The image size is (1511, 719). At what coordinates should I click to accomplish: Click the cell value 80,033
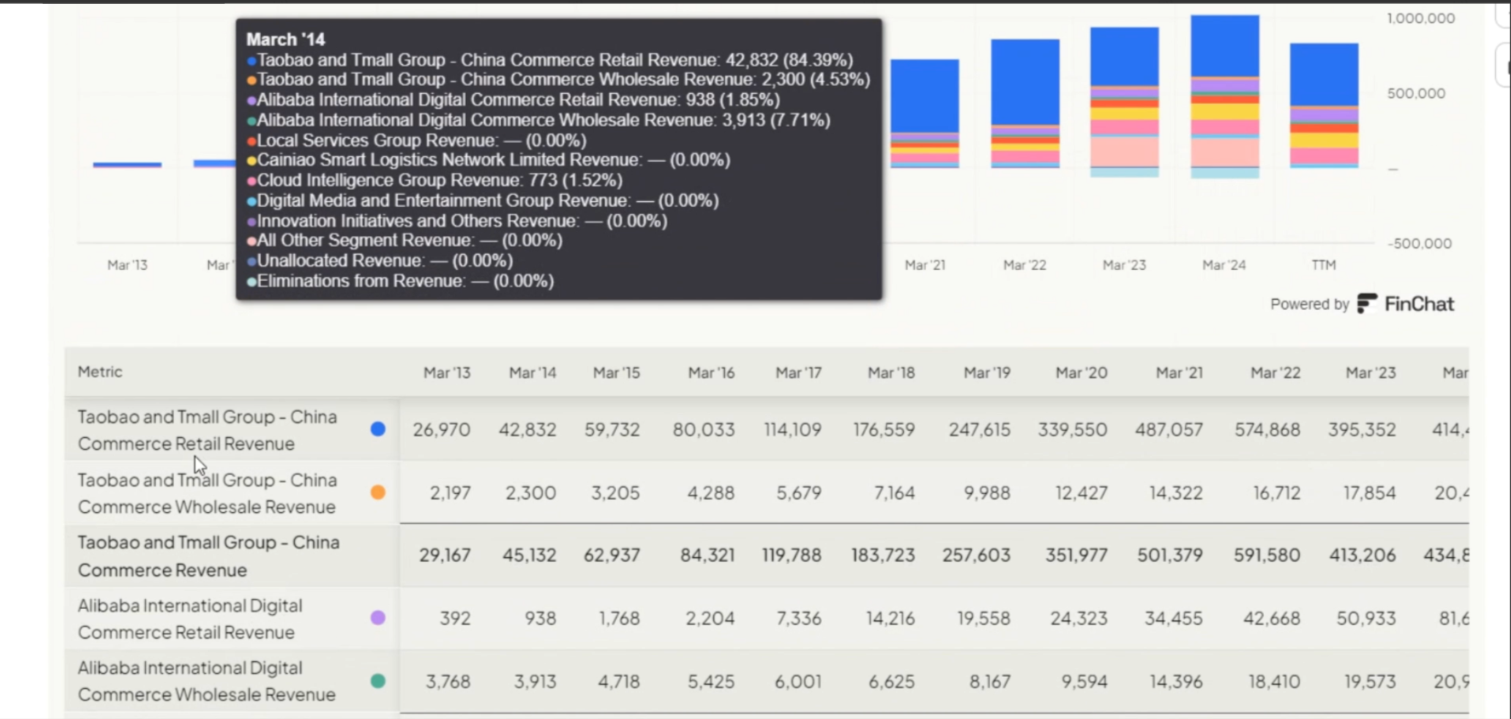706,430
